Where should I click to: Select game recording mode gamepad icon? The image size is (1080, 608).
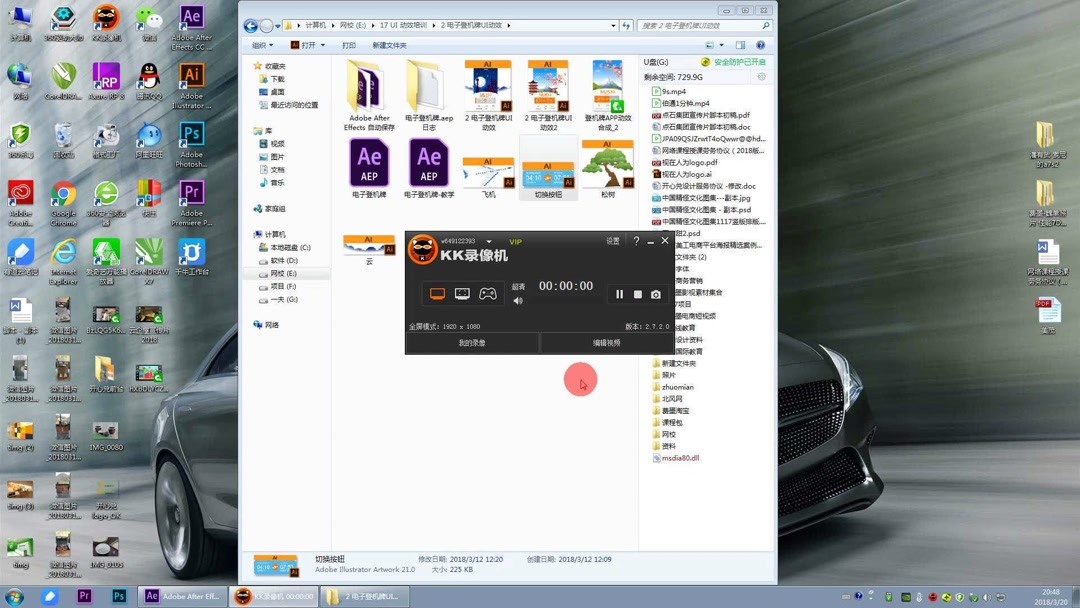click(x=488, y=293)
